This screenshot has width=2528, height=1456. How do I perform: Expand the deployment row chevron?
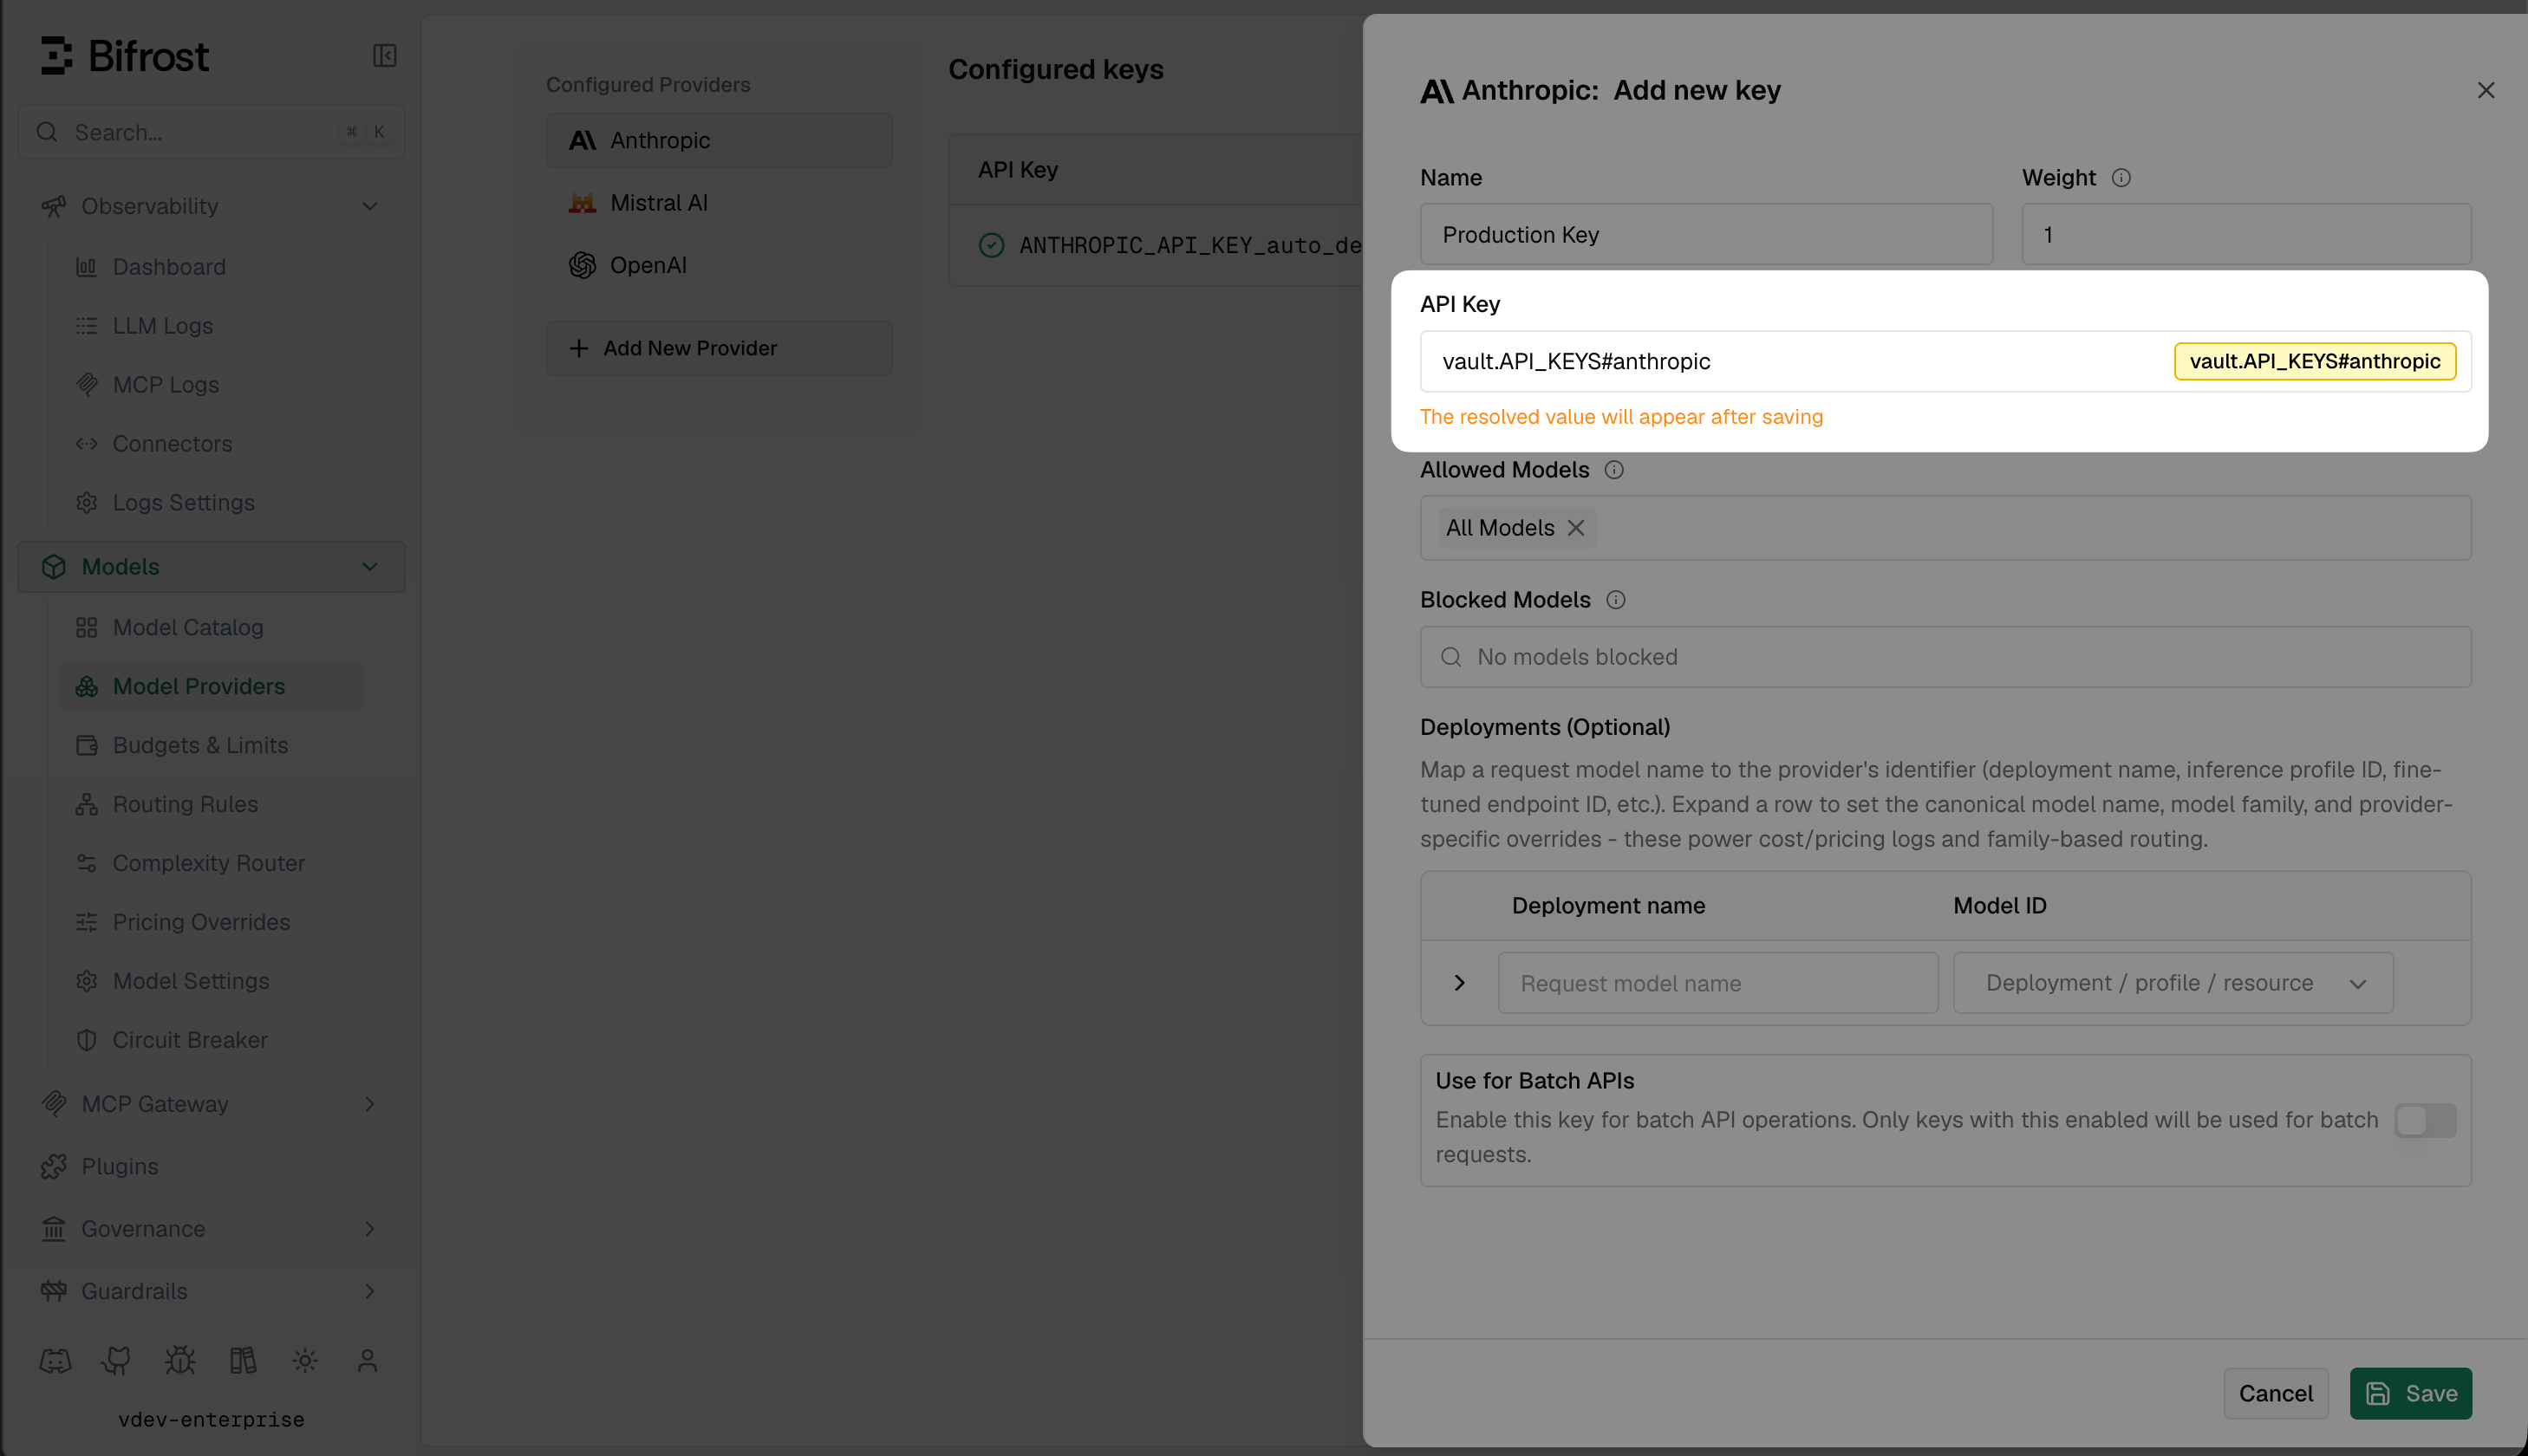[x=1460, y=983]
